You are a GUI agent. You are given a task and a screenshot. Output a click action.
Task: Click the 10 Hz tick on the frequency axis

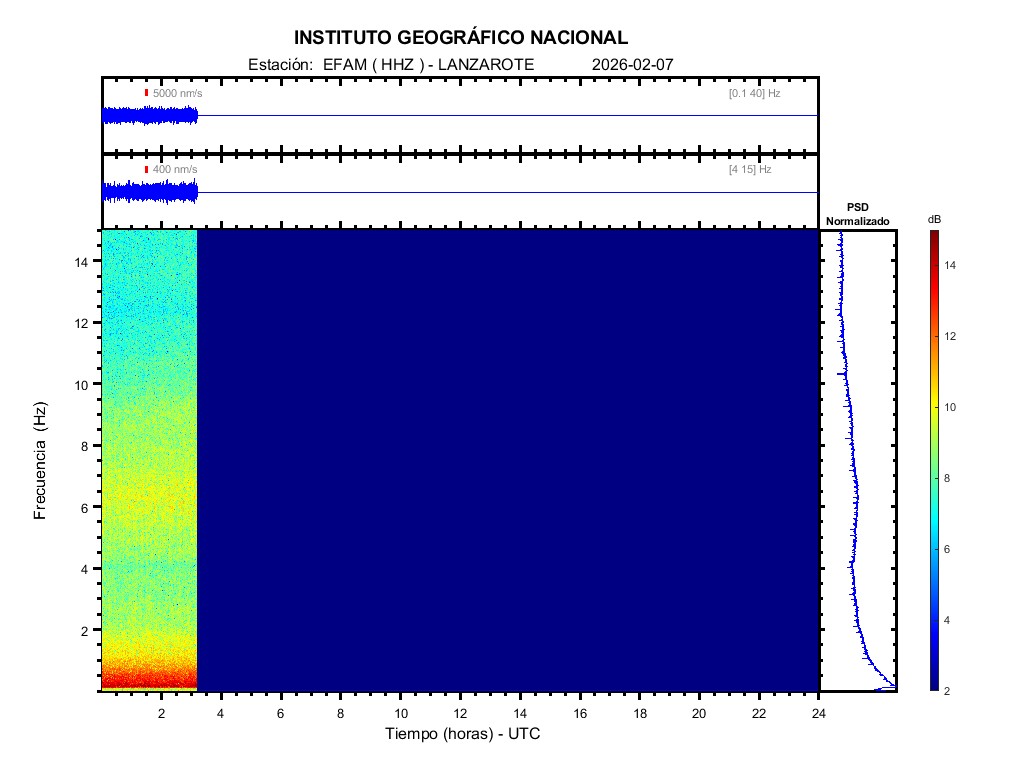[84, 384]
